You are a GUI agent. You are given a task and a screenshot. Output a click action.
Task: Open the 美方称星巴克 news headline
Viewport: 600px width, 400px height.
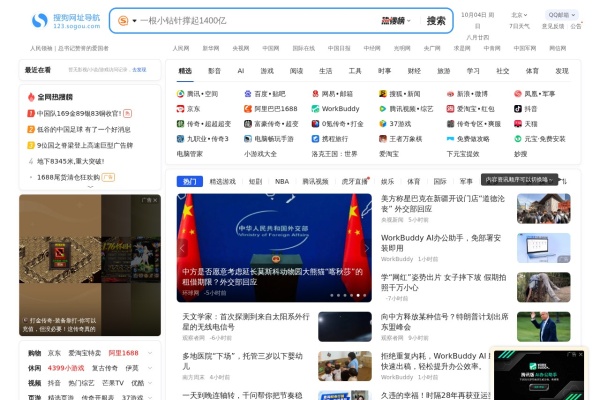(443, 204)
